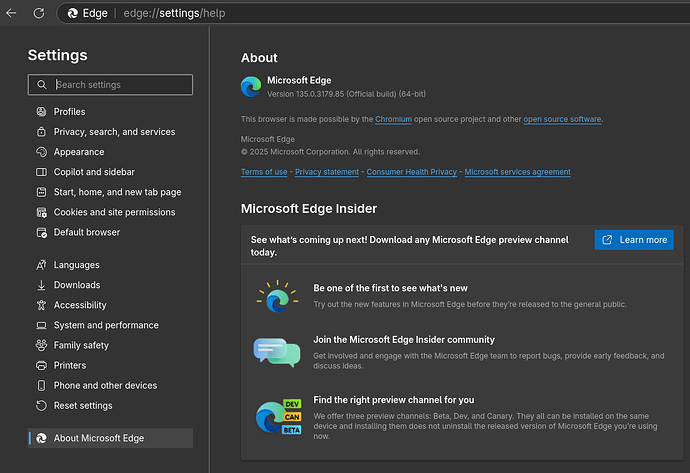
Task: Open the Microsoft services agreement link
Action: tap(518, 172)
